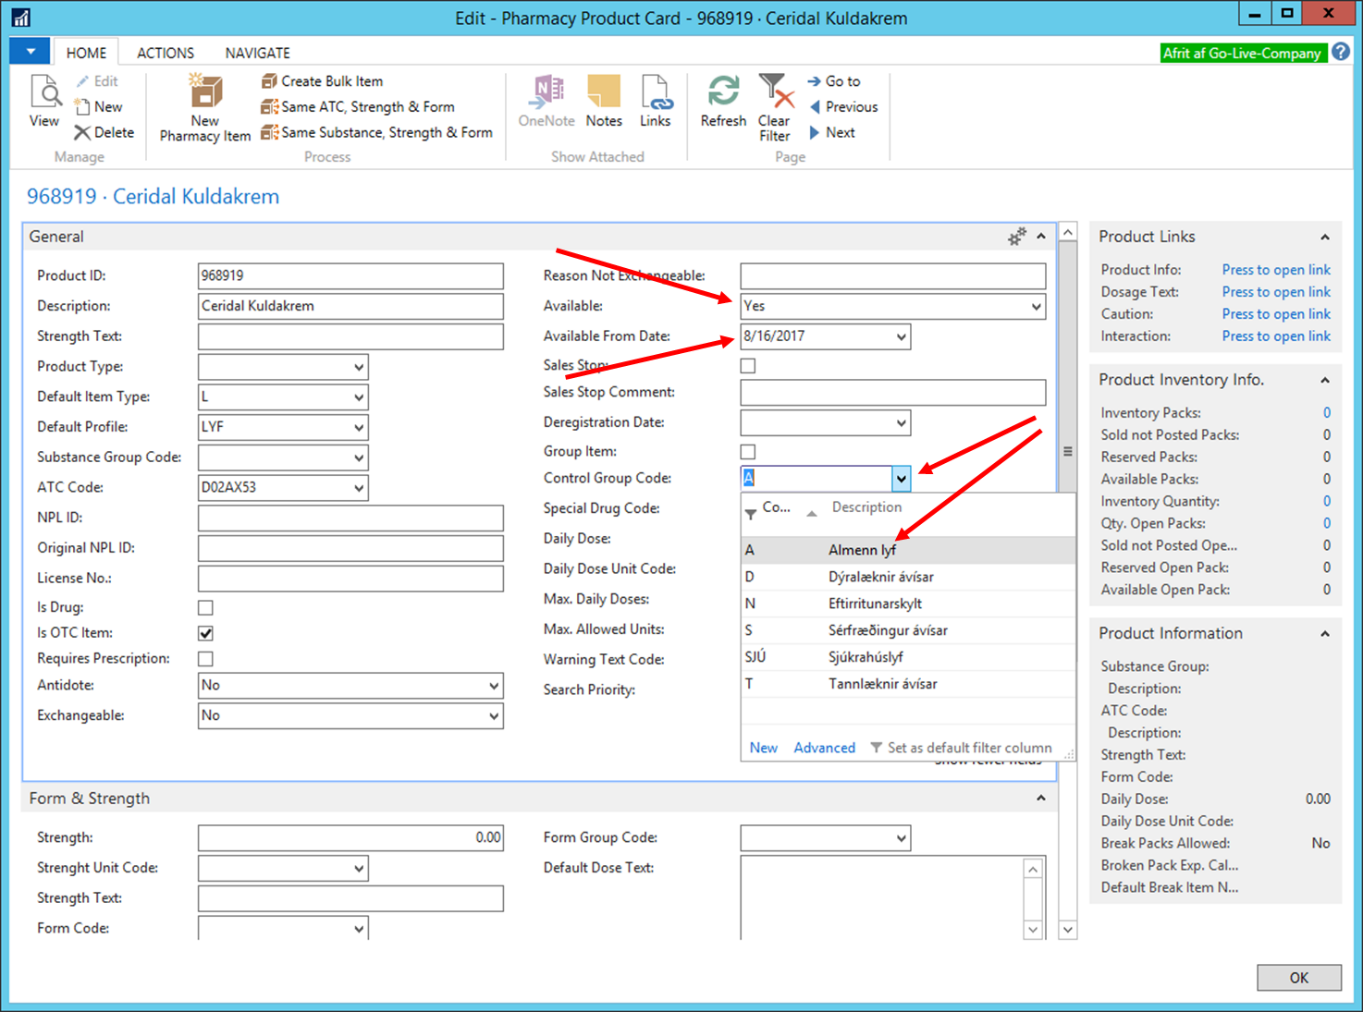Collapse the Product Links panel

pos(1324,237)
